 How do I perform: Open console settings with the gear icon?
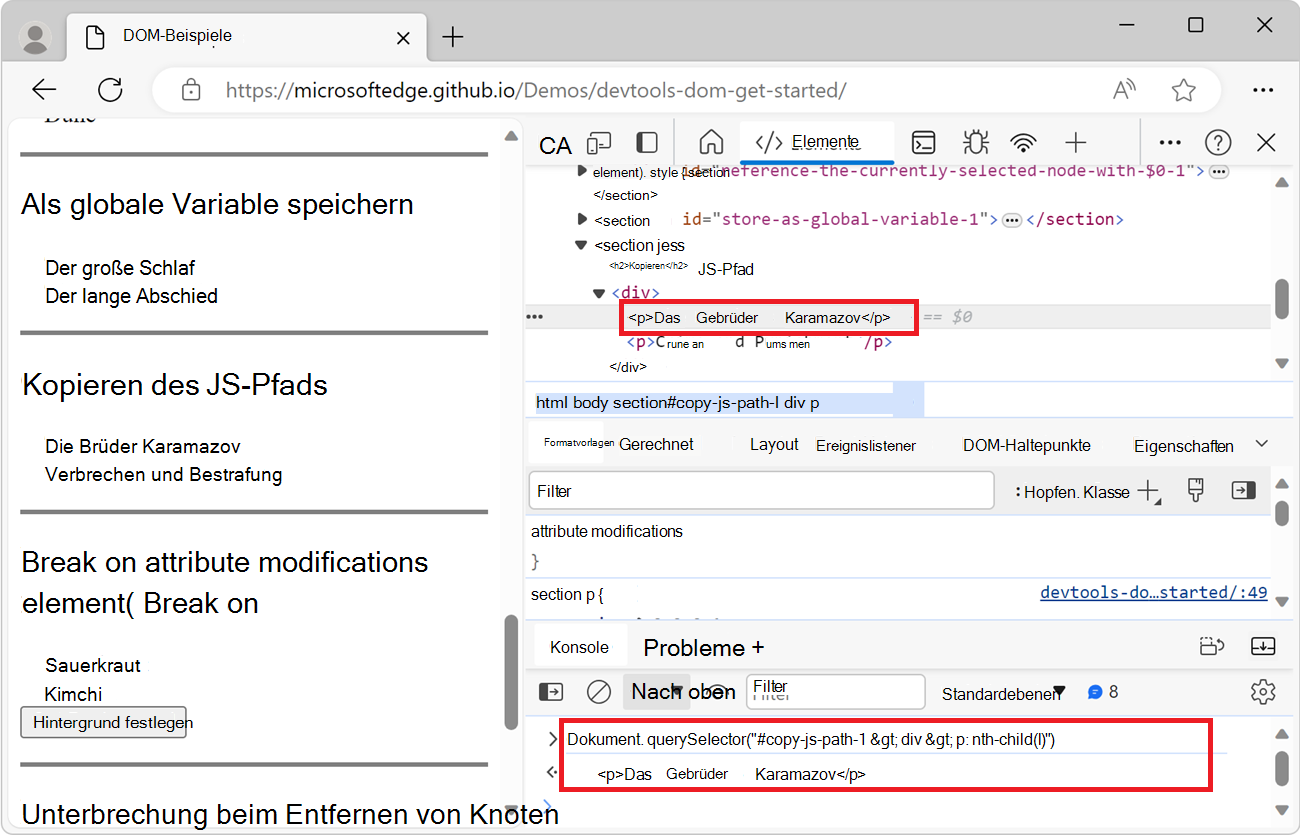(1263, 691)
